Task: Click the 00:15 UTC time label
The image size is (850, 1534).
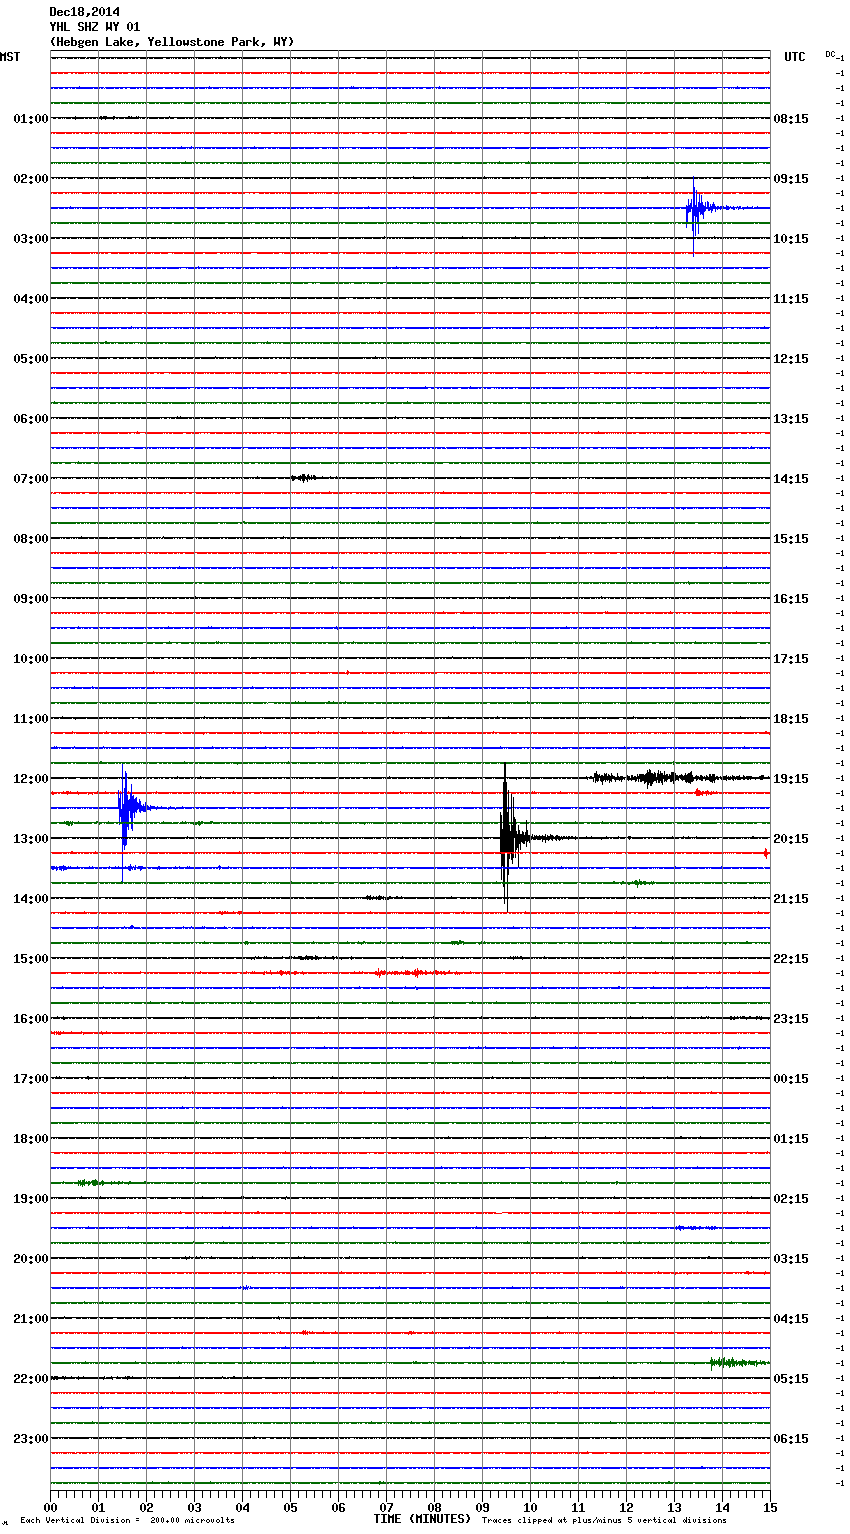Action: (791, 1079)
